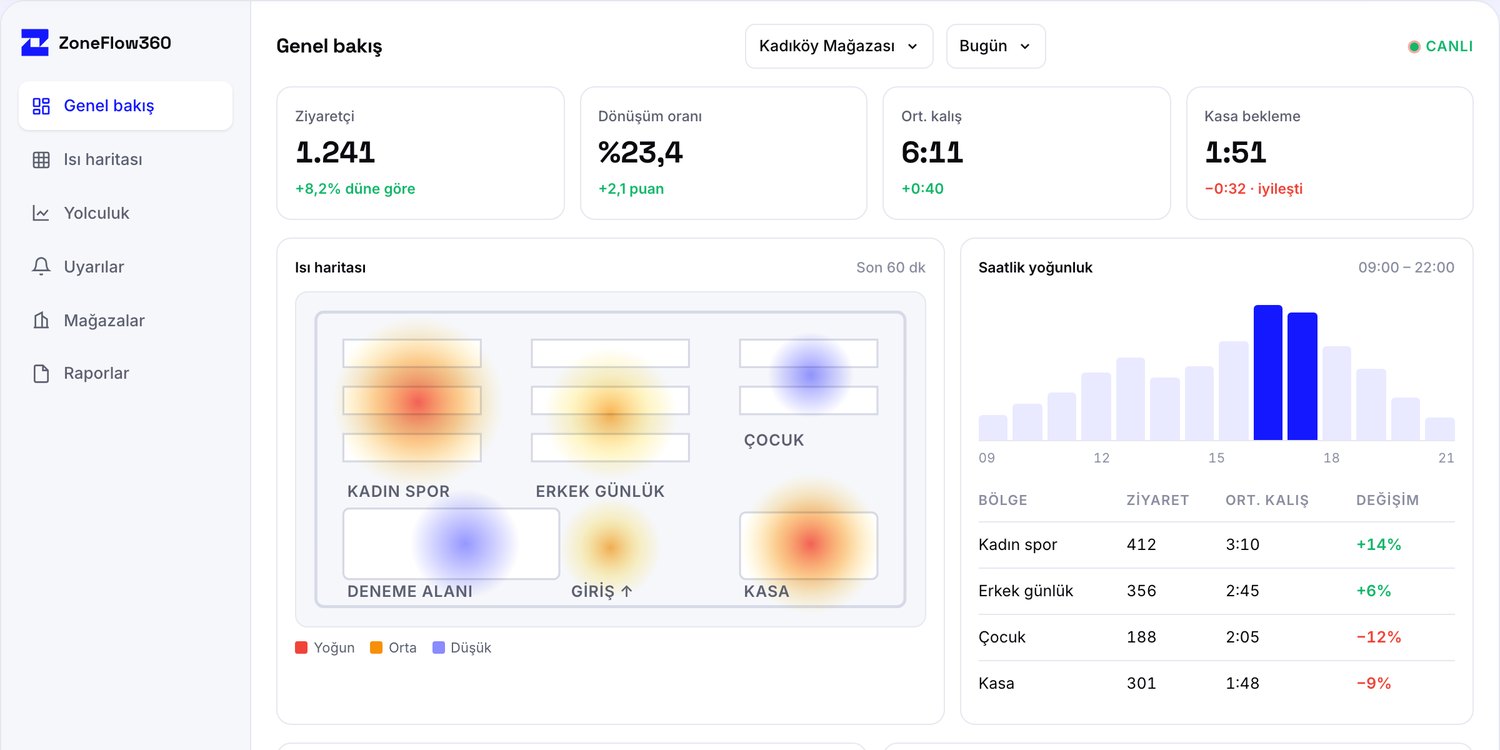1500x750 pixels.
Task: Open the Kadıköy Mağazası store dropdown
Action: pos(839,46)
